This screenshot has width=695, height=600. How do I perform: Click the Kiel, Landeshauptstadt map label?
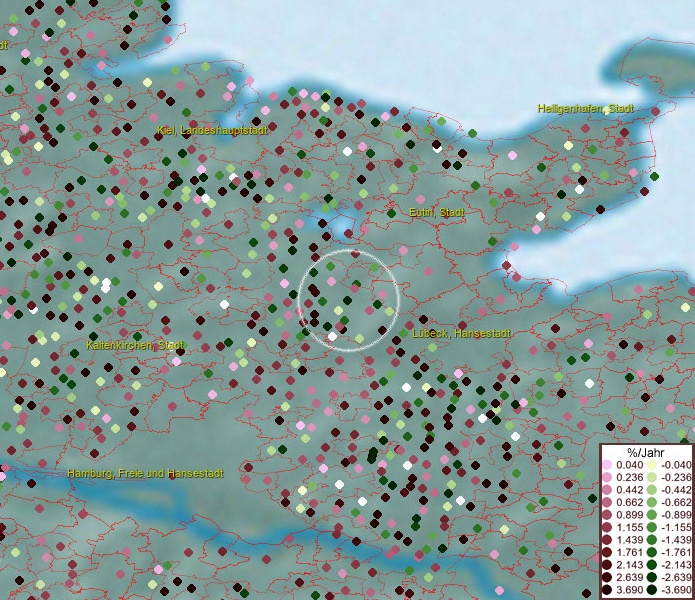pos(212,130)
